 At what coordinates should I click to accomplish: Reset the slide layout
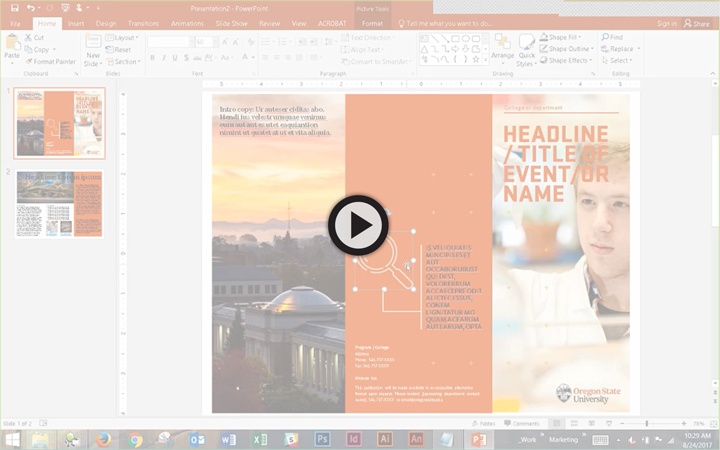[x=118, y=50]
